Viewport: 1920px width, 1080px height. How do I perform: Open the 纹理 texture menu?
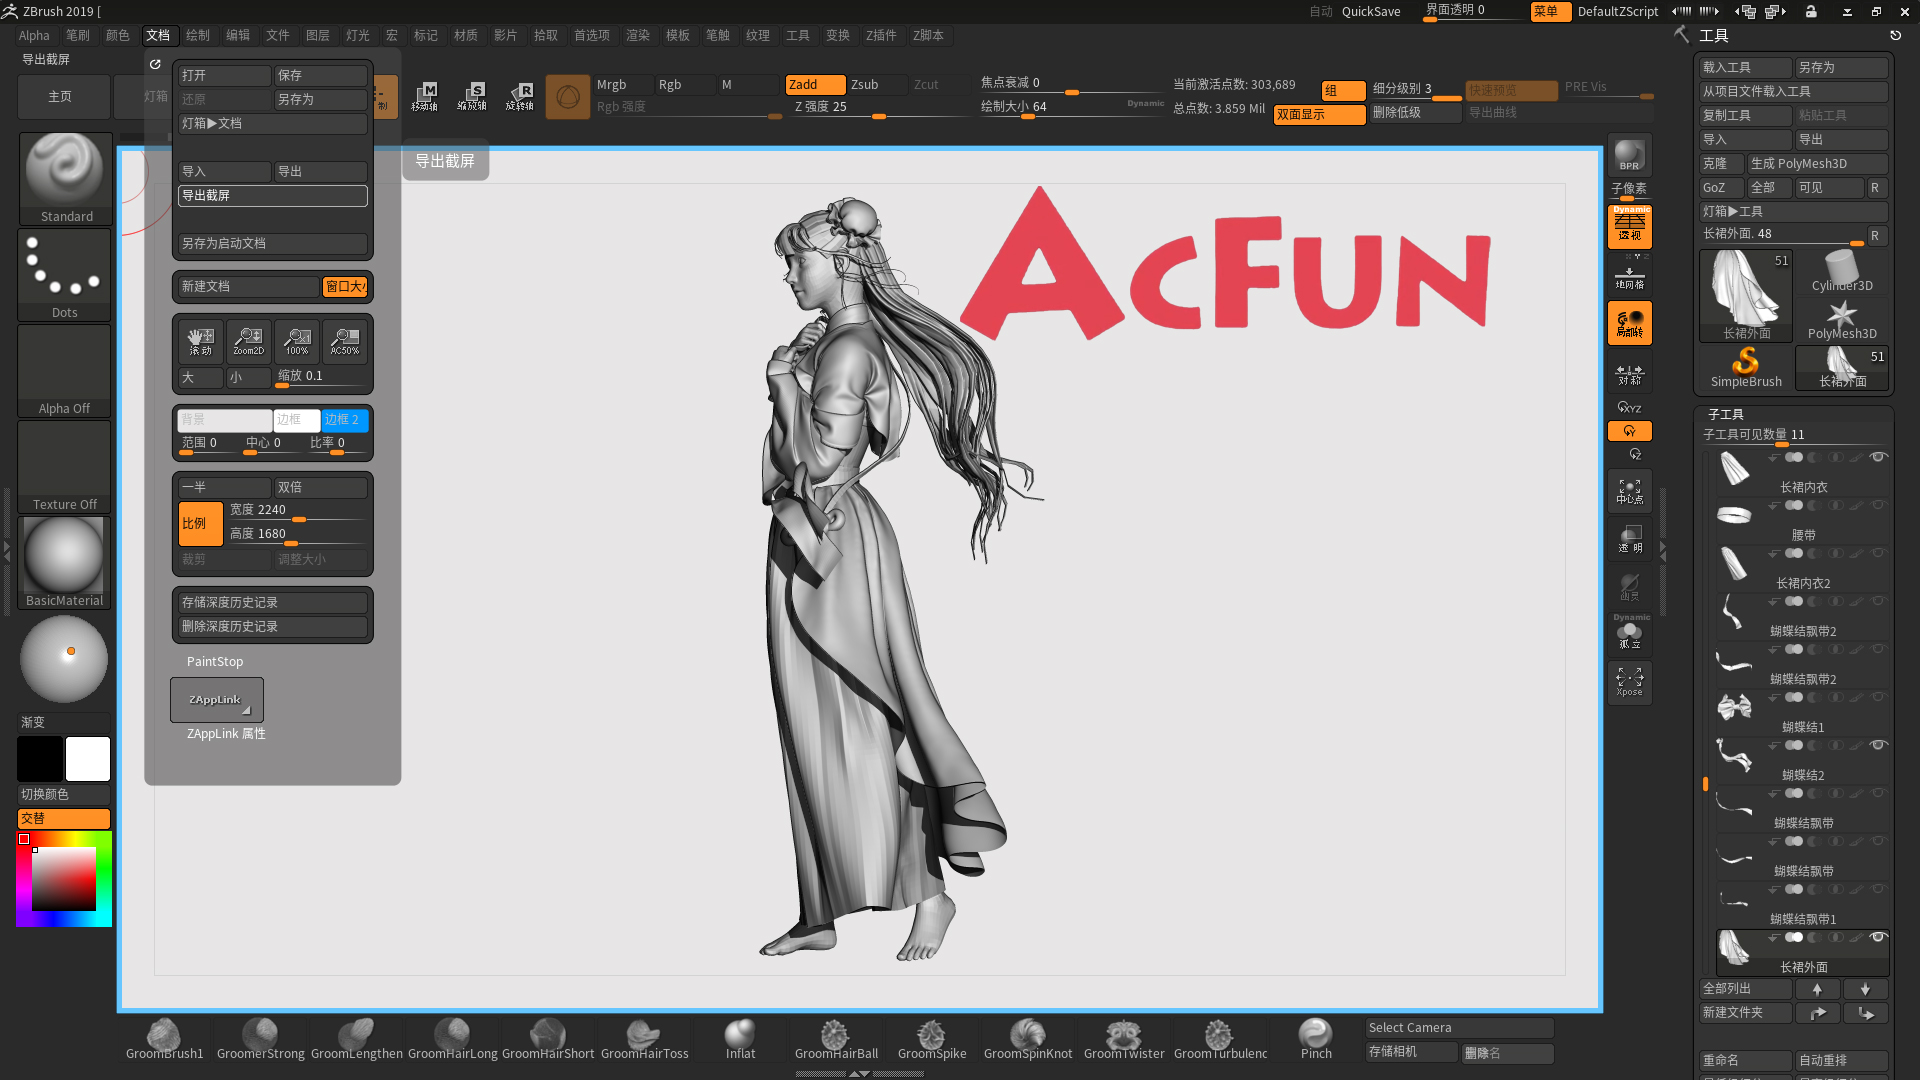[758, 36]
